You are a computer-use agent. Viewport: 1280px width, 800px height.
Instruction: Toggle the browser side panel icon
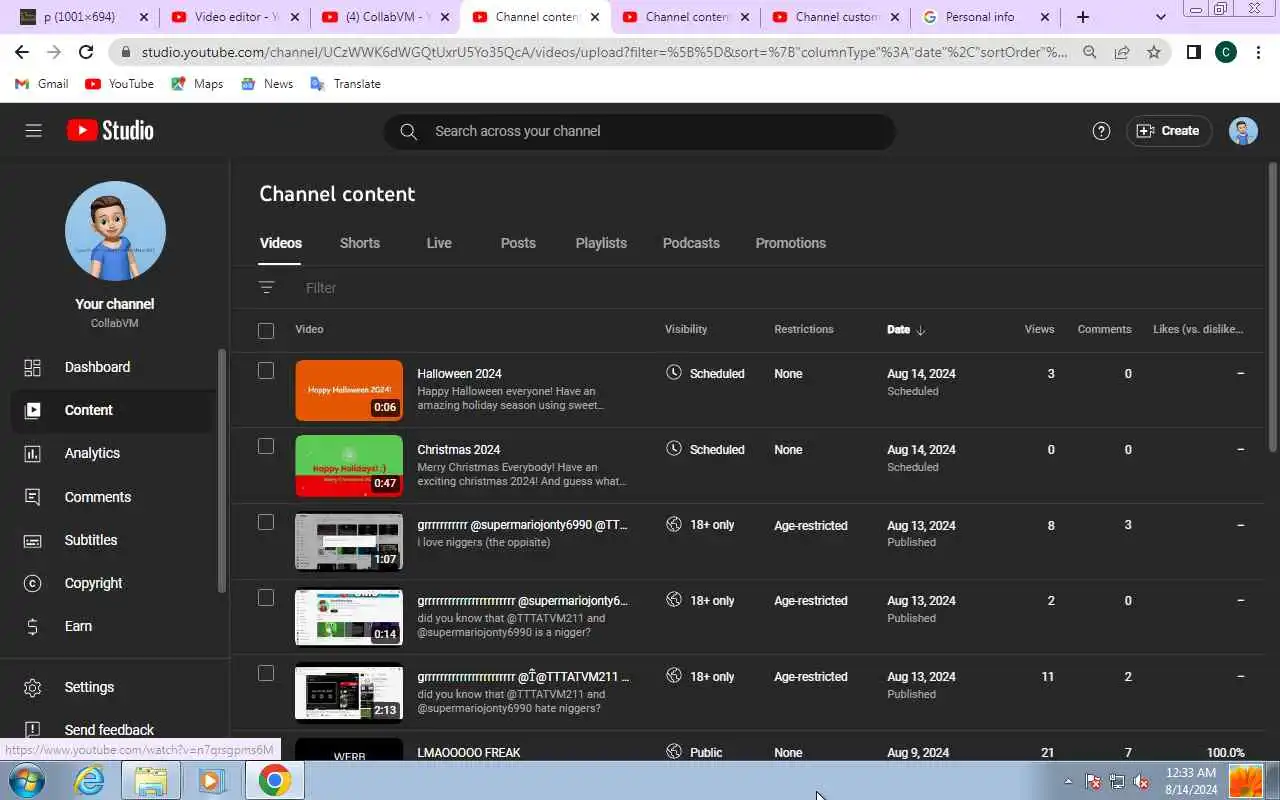1193,52
